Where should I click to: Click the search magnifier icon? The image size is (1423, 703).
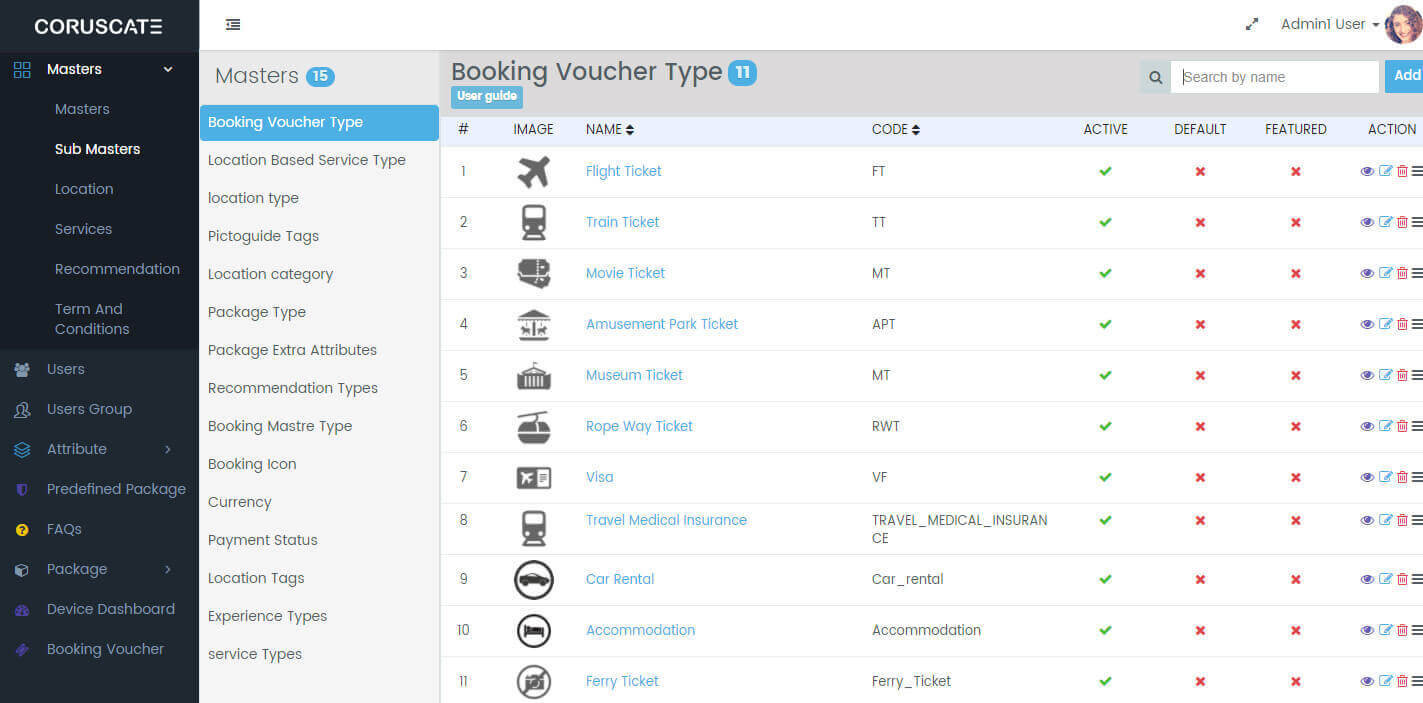[1155, 77]
